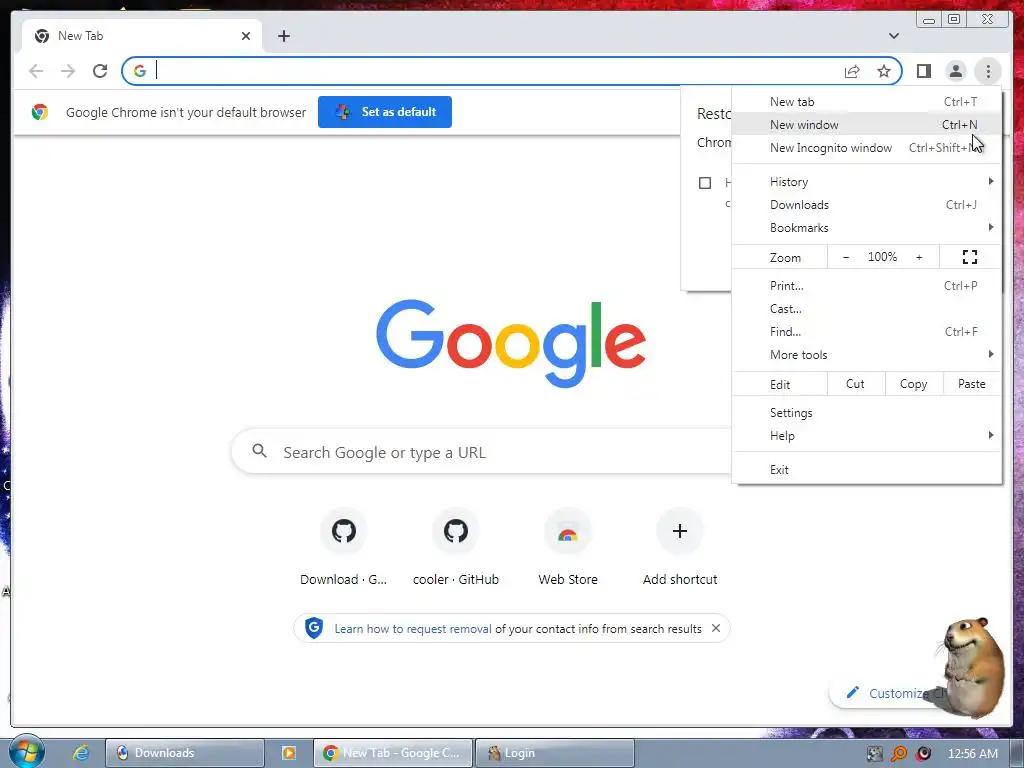Viewport: 1024px width, 768px height.
Task: Share this page icon in address bar
Action: point(852,71)
